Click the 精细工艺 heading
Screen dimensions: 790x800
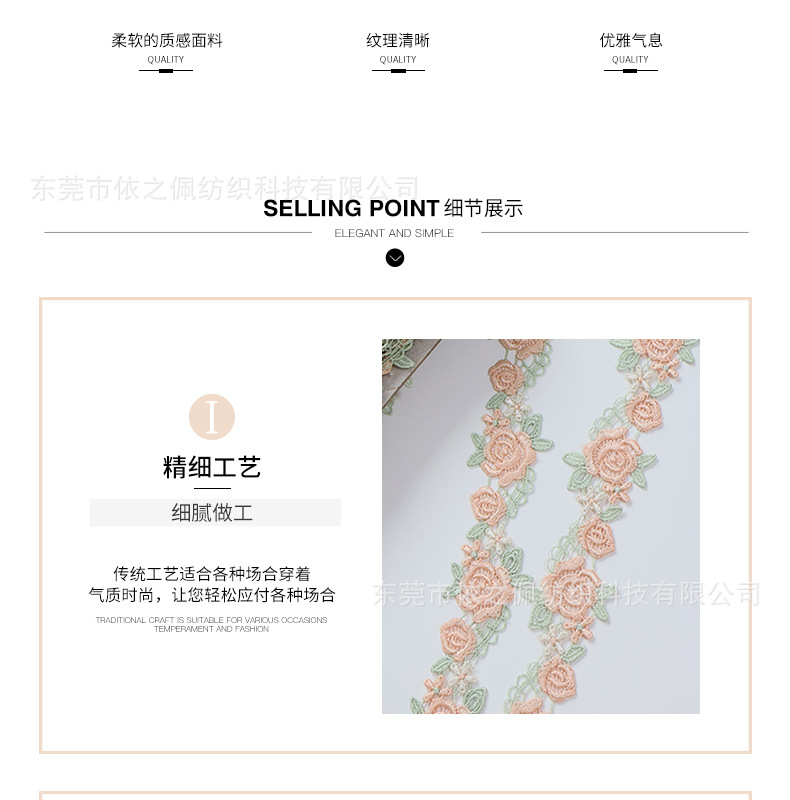(212, 467)
